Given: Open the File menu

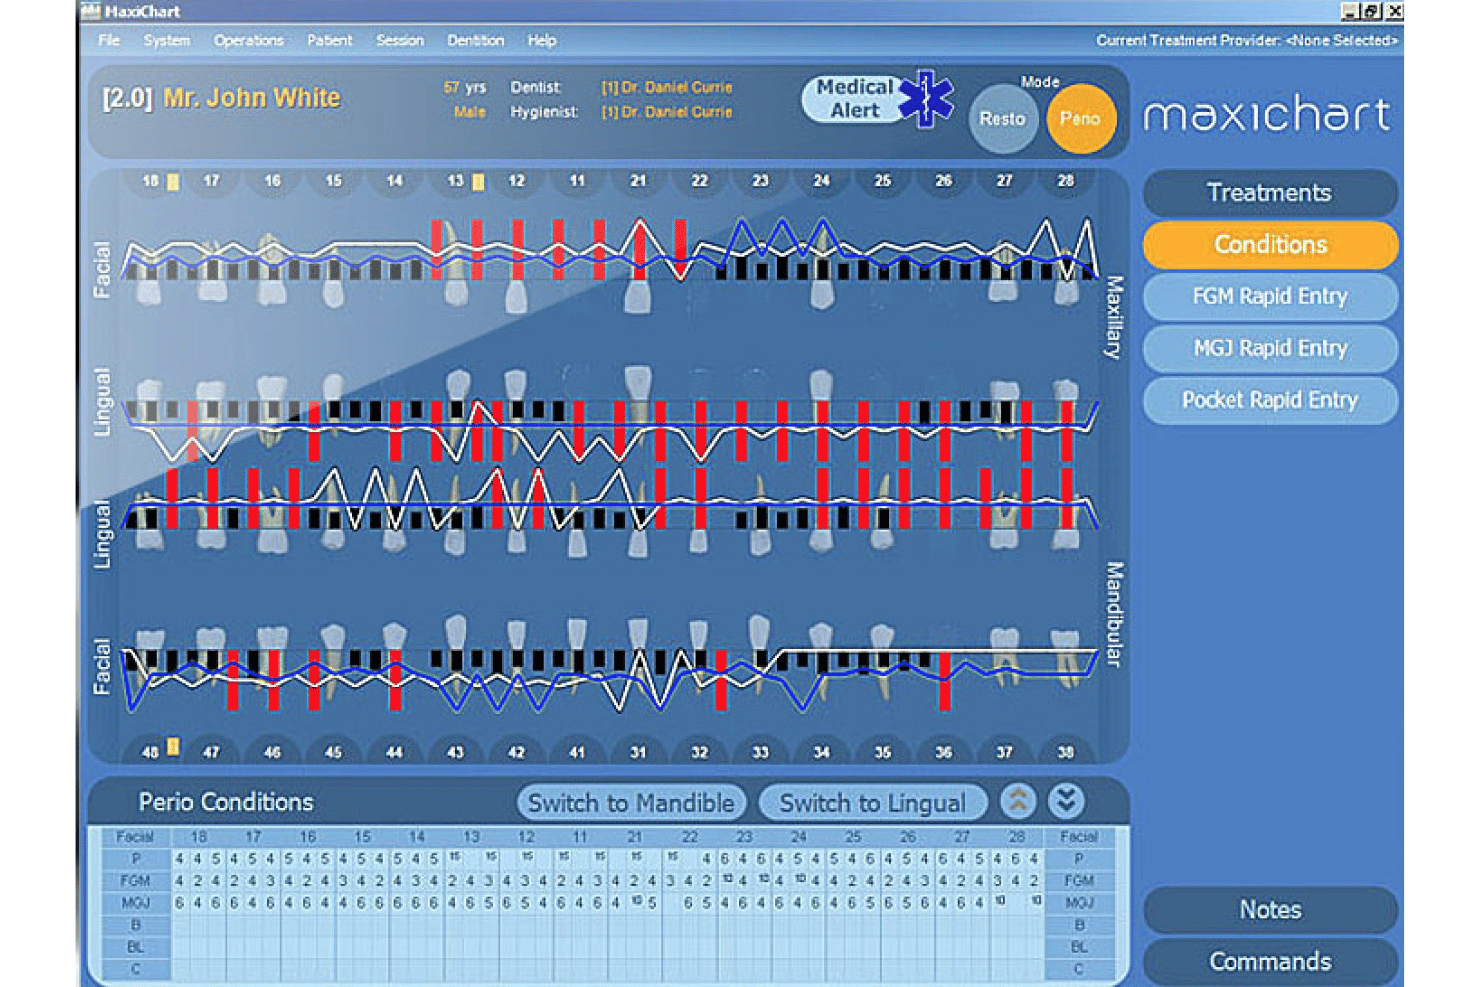Looking at the screenshot, I should coord(109,41).
